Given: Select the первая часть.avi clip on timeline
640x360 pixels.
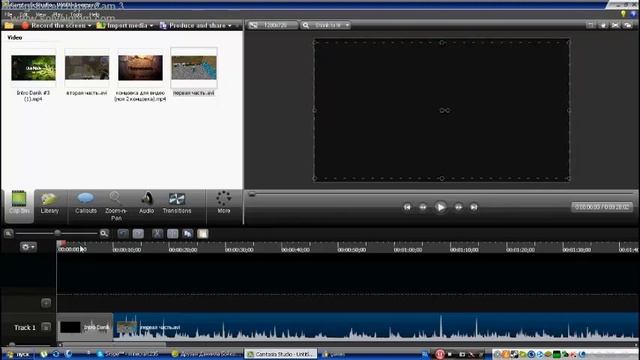Looking at the screenshot, I should point(376,327).
